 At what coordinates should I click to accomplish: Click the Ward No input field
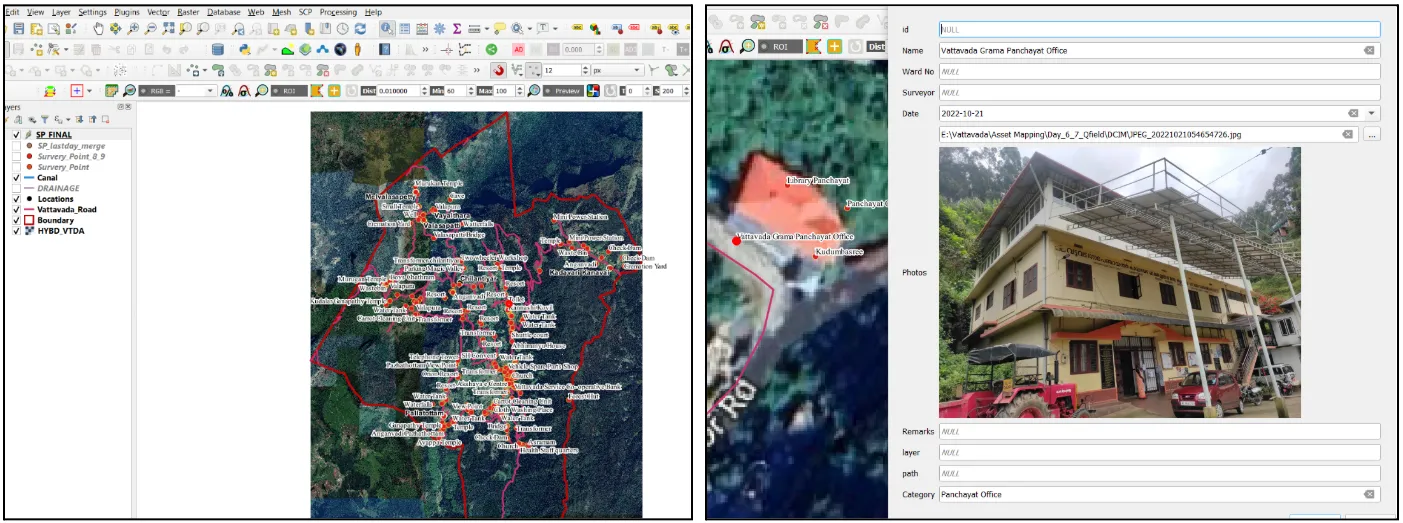coord(1159,72)
